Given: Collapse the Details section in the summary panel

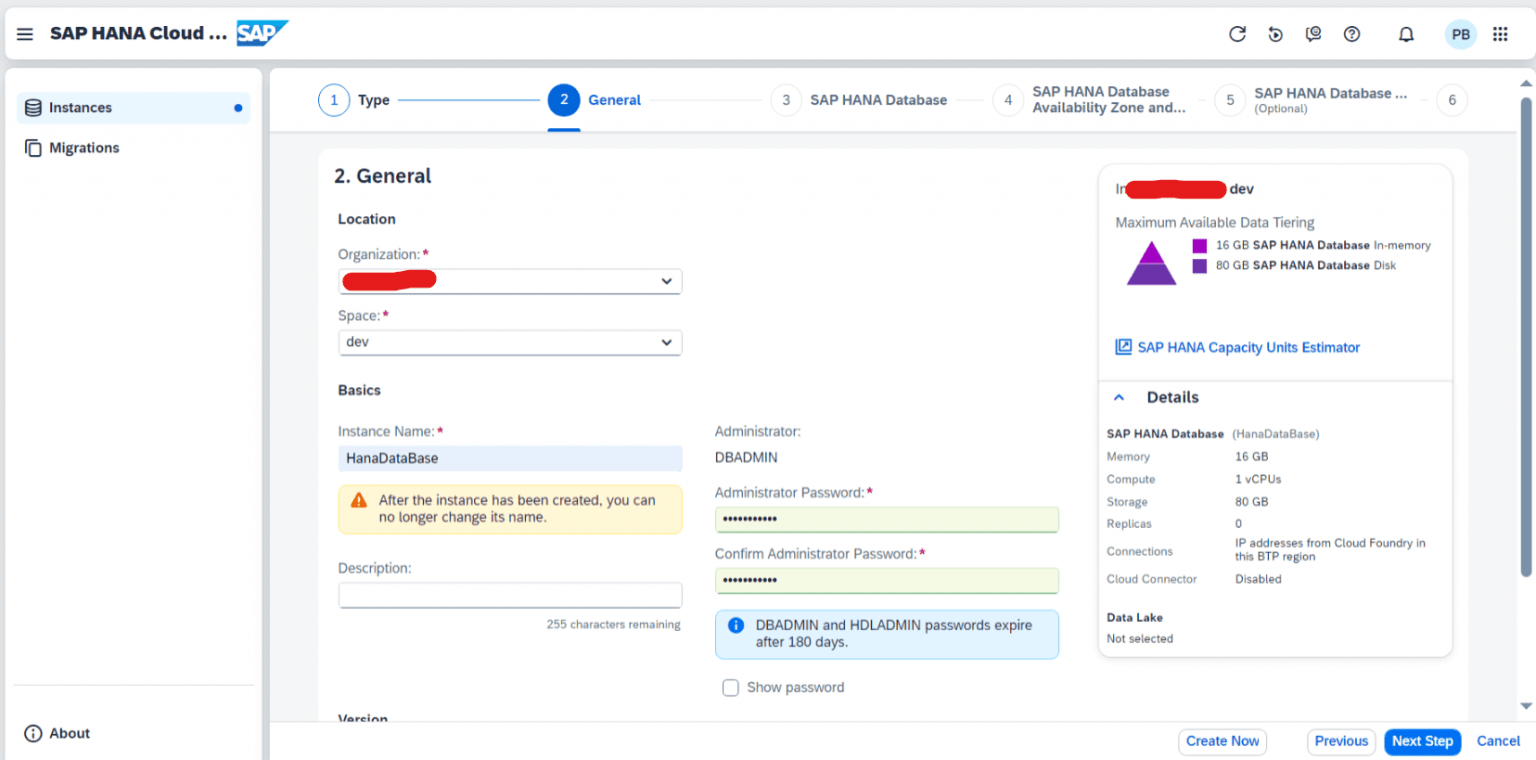Looking at the screenshot, I should tap(1118, 396).
